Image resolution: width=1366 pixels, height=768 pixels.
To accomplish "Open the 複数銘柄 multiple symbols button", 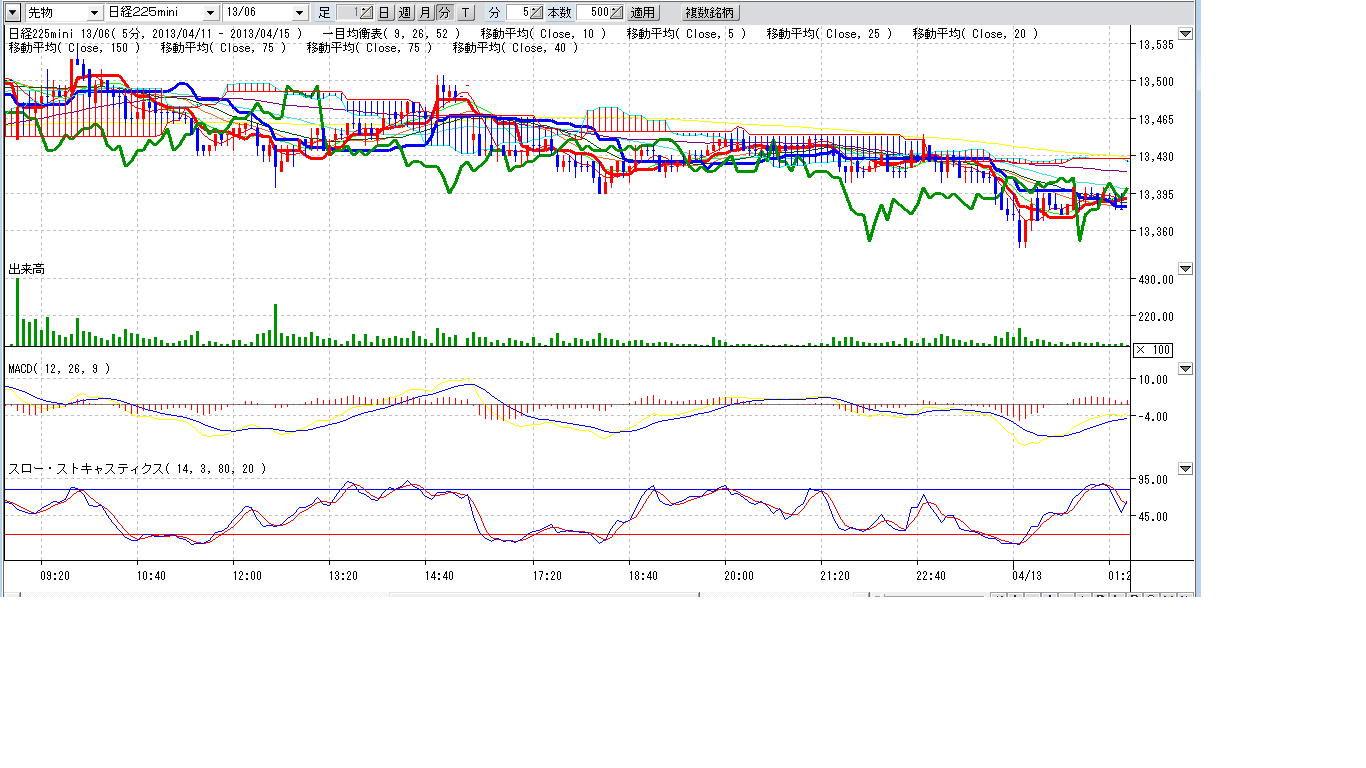I will coord(710,13).
